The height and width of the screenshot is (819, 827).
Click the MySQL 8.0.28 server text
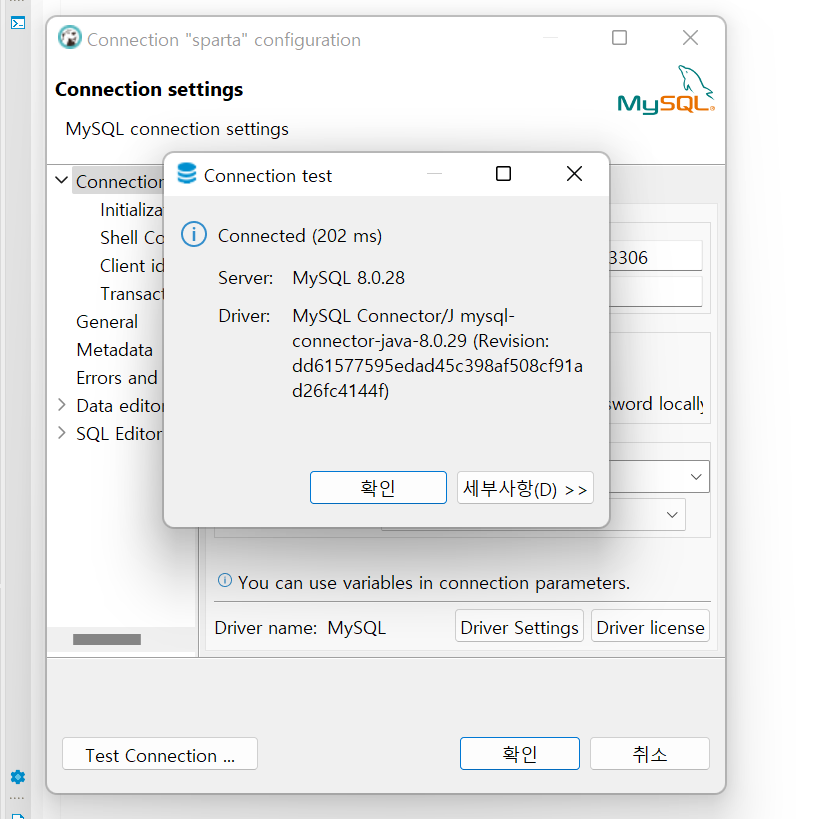pos(349,278)
